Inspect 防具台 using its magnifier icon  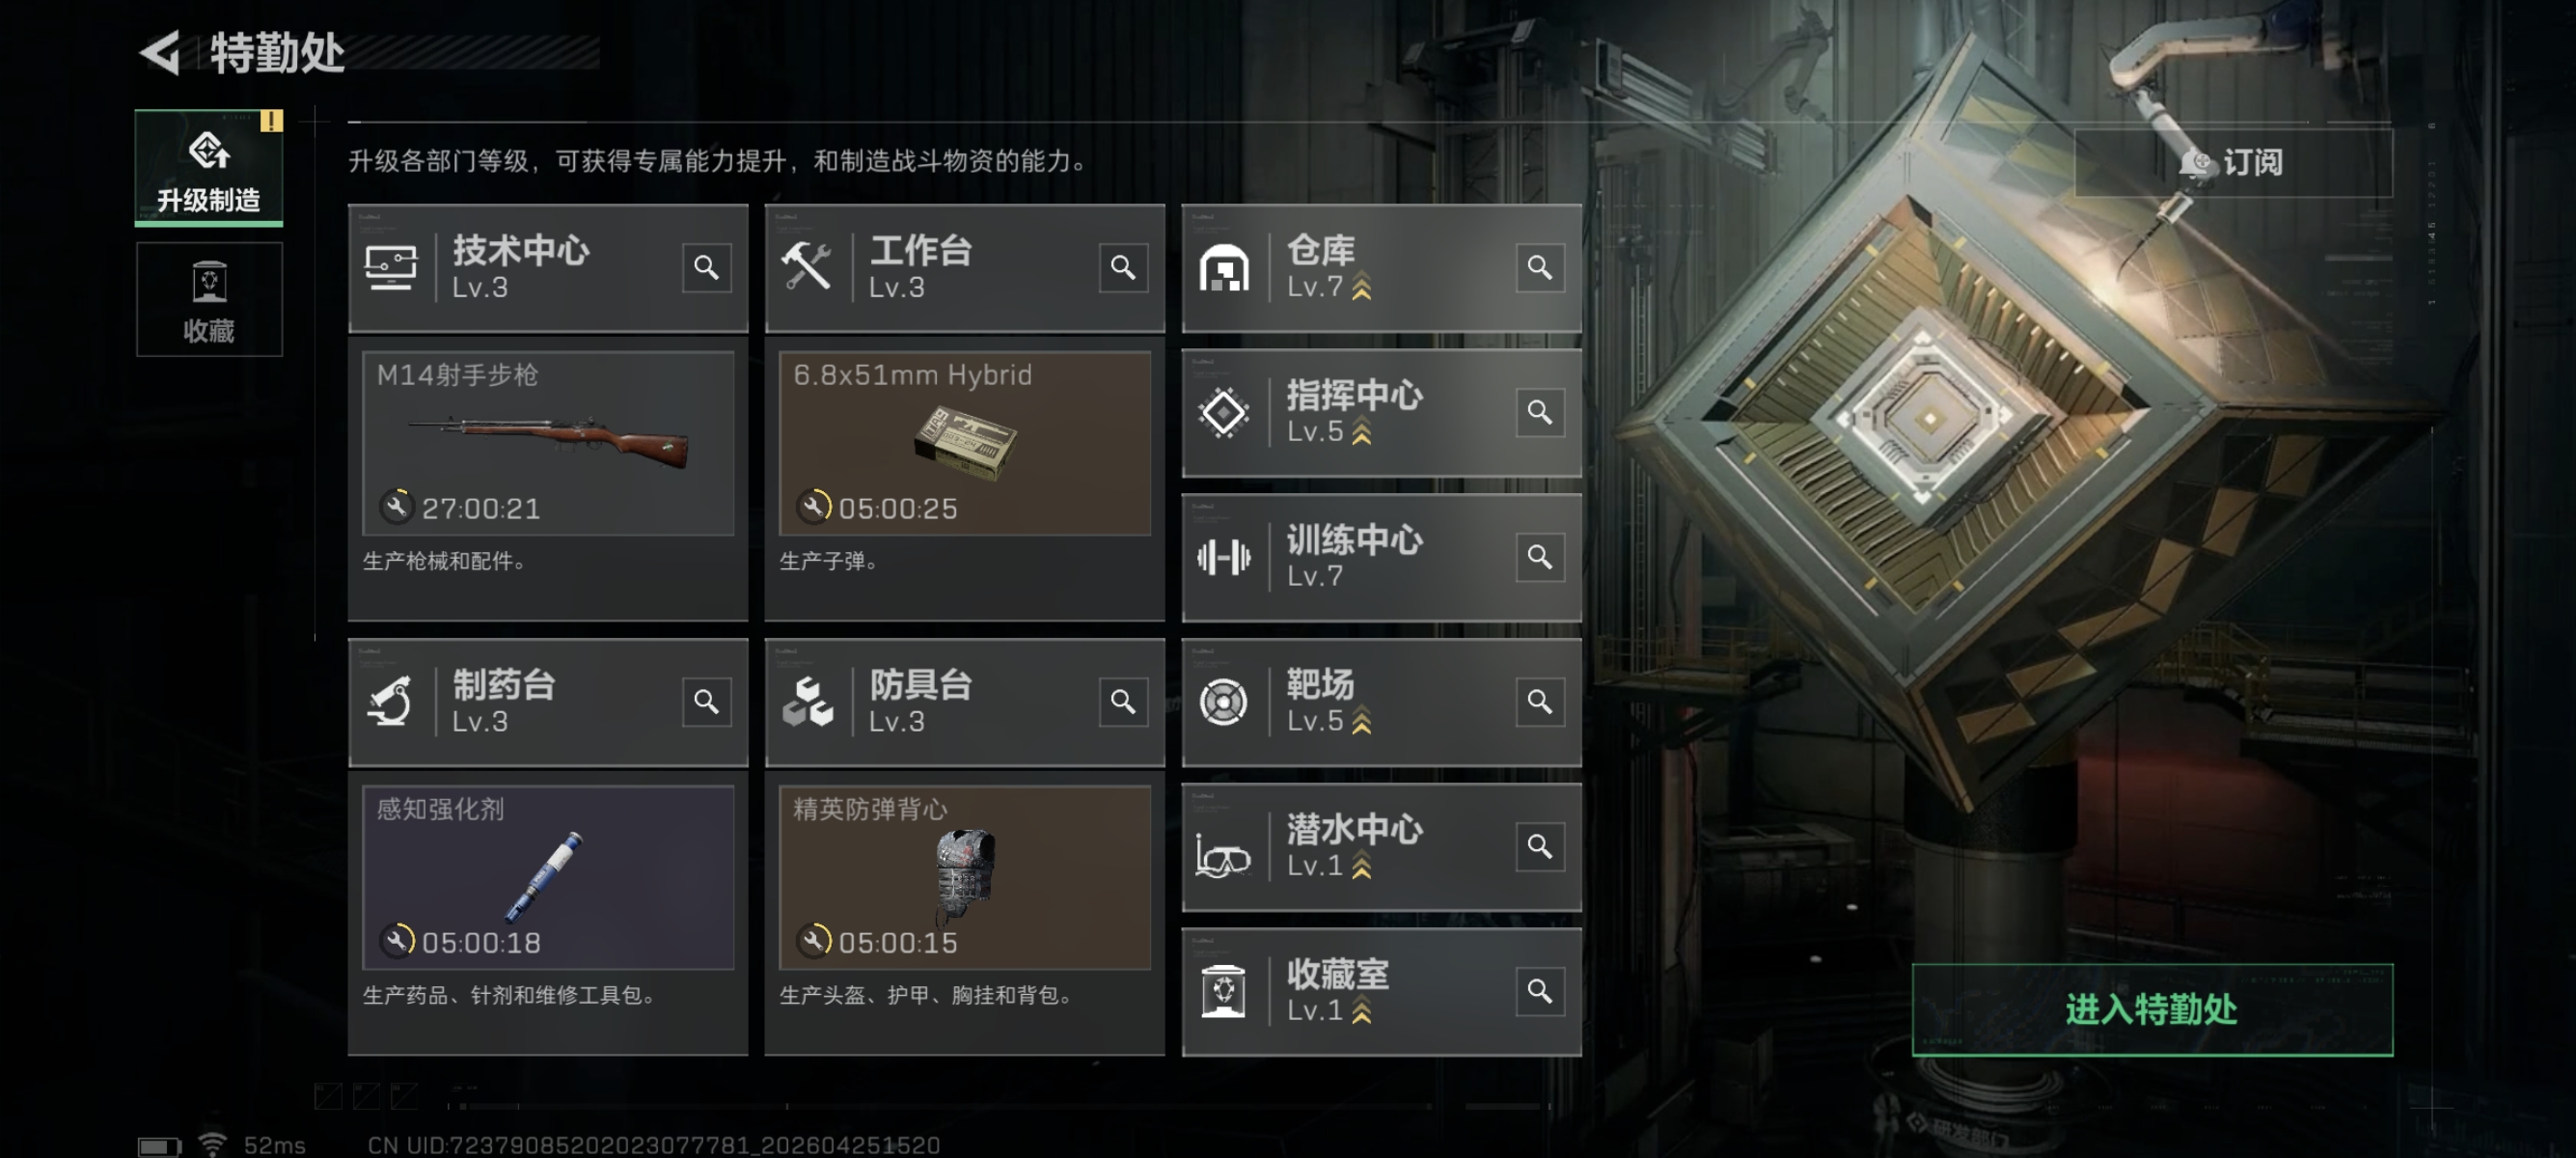[x=1123, y=702]
